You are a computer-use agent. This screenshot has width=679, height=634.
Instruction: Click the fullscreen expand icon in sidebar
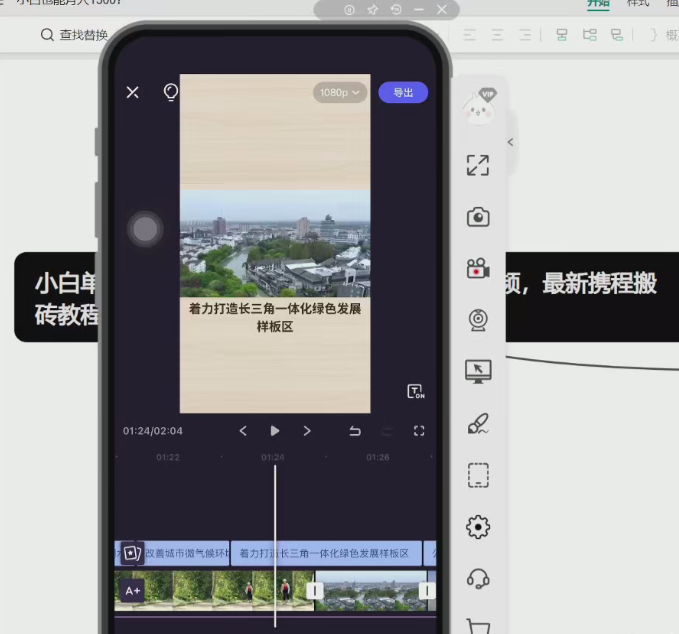(x=478, y=166)
